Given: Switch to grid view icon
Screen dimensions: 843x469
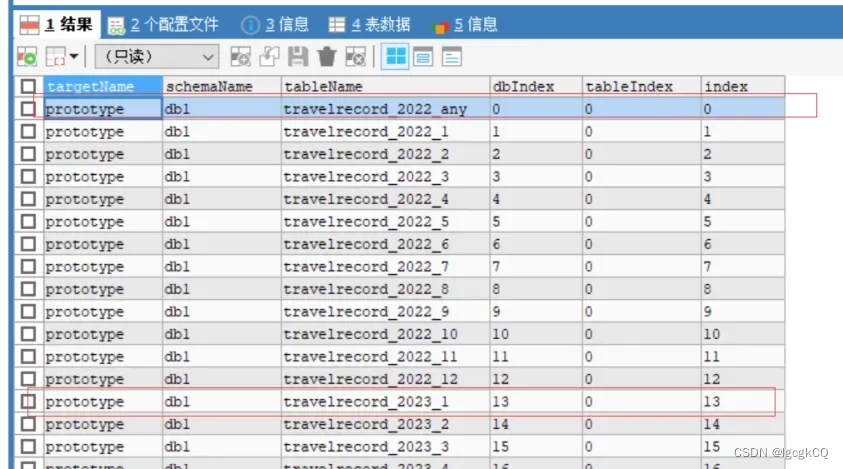Looking at the screenshot, I should (x=396, y=56).
